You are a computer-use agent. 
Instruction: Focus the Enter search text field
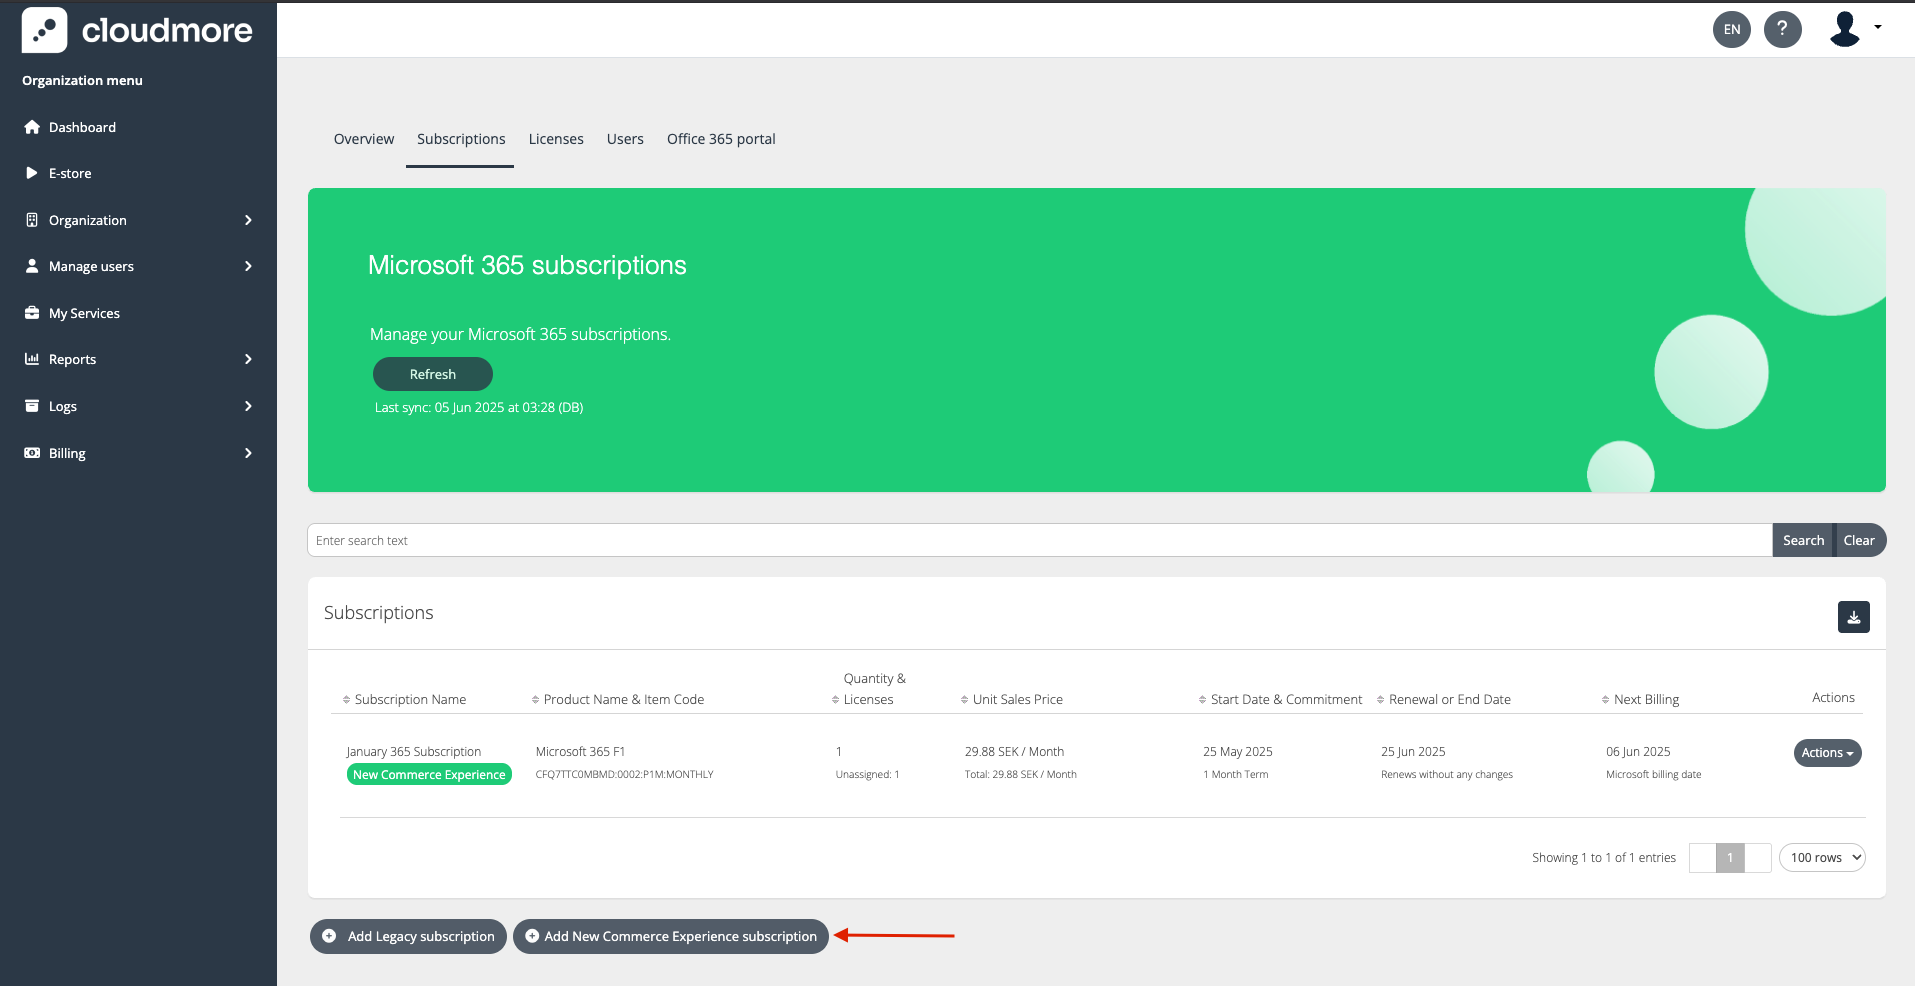tap(1038, 541)
